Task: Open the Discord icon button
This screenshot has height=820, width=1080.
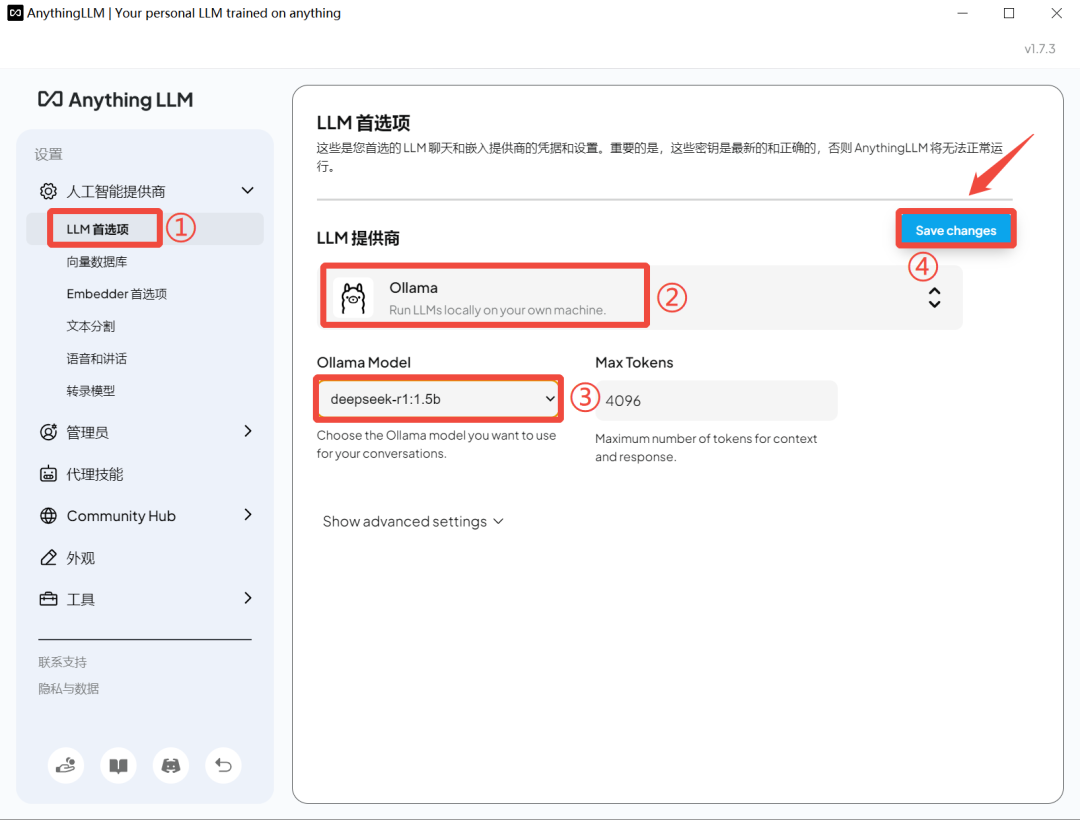Action: pos(171,766)
